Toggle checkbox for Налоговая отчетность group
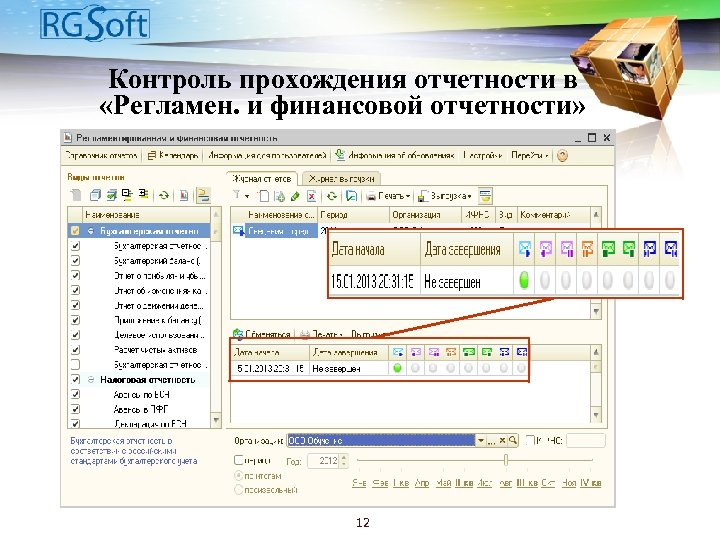The image size is (720, 540). 75,379
